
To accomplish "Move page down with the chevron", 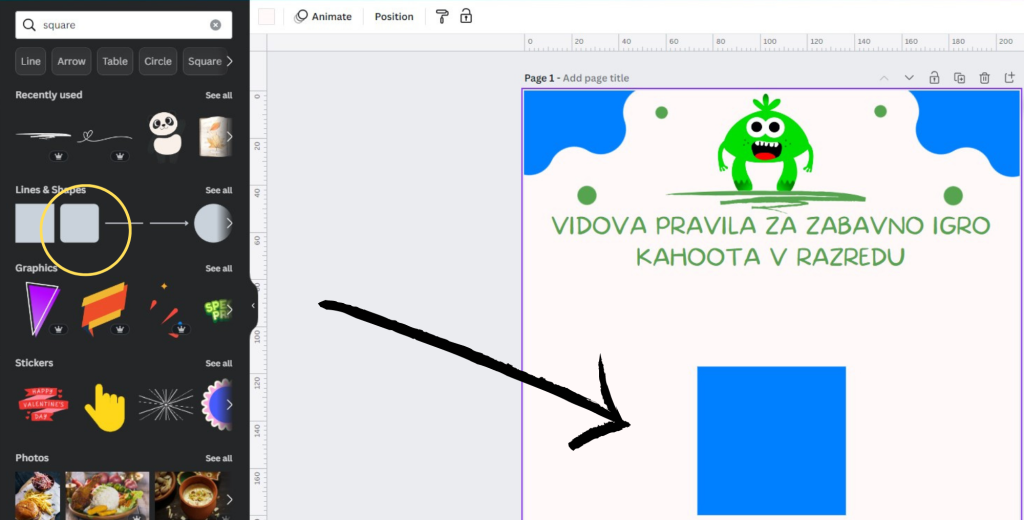I will click(x=909, y=78).
